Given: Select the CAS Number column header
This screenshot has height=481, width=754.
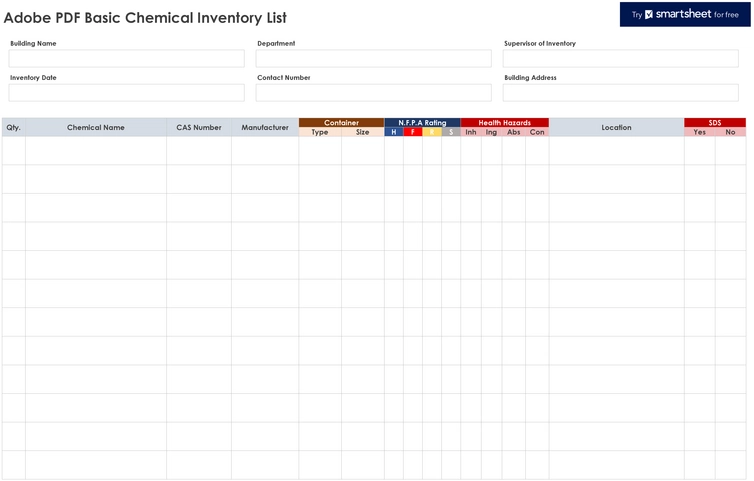Looking at the screenshot, I should click(199, 127).
